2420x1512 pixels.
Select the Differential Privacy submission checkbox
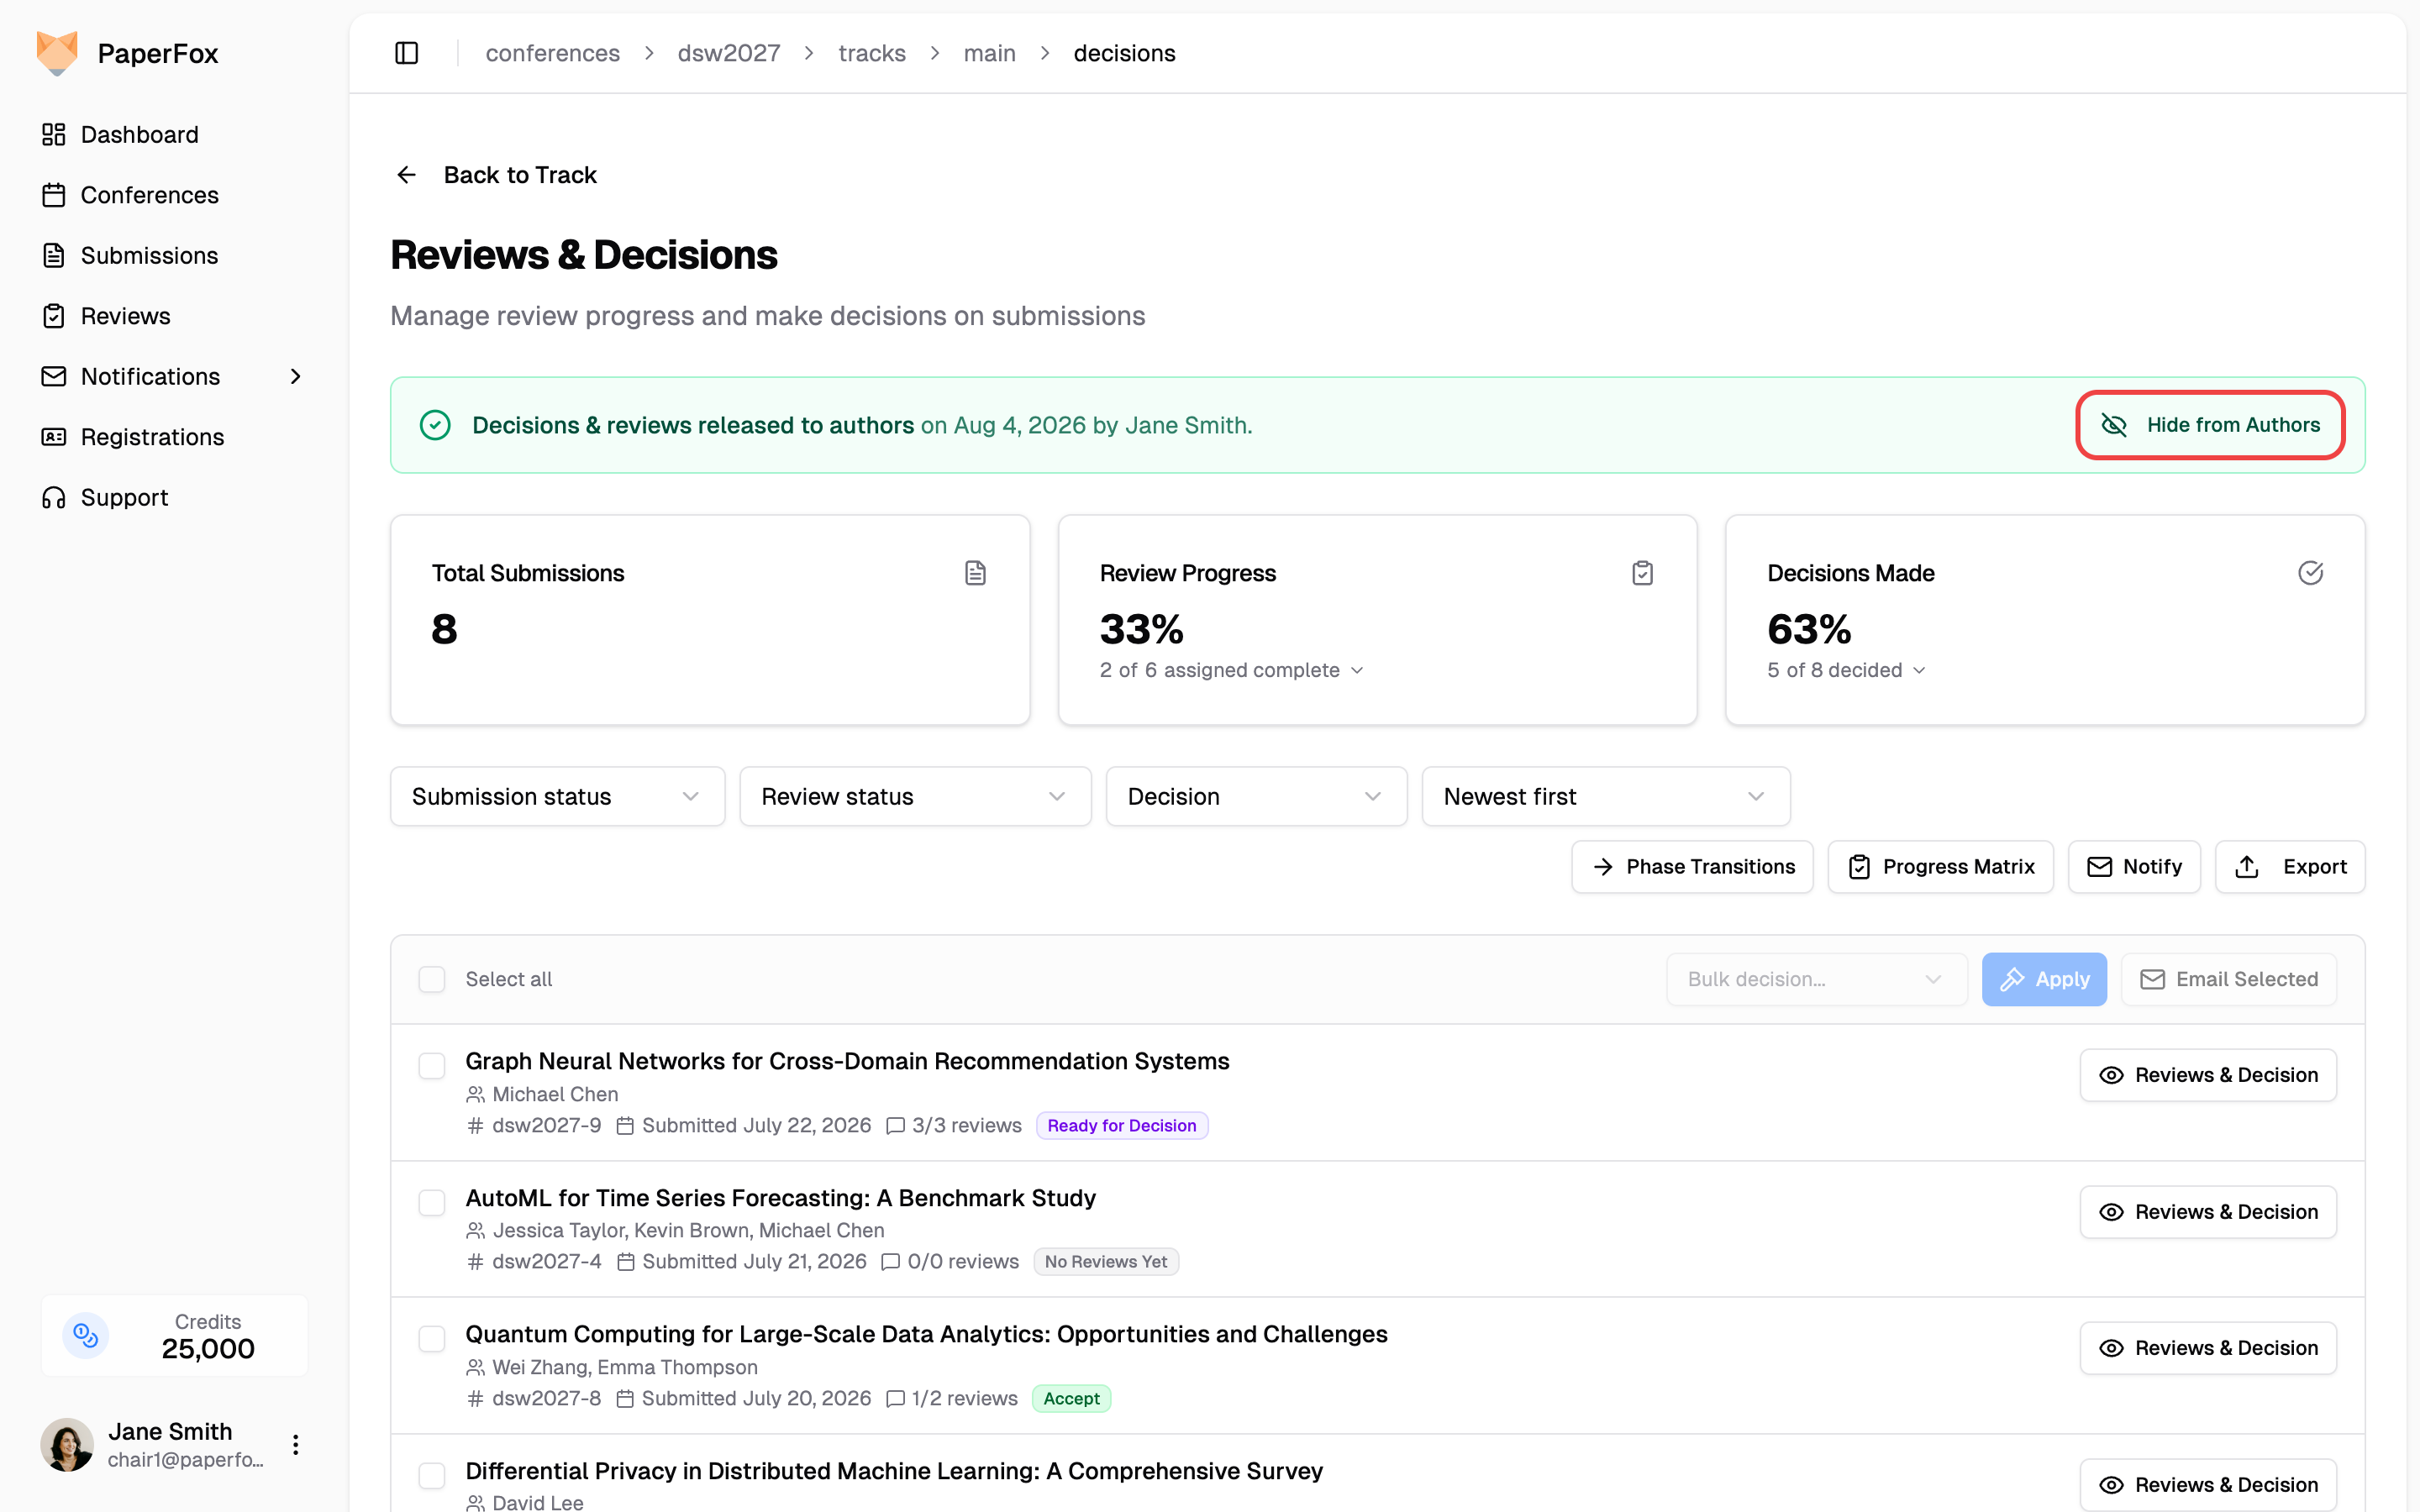432,1476
